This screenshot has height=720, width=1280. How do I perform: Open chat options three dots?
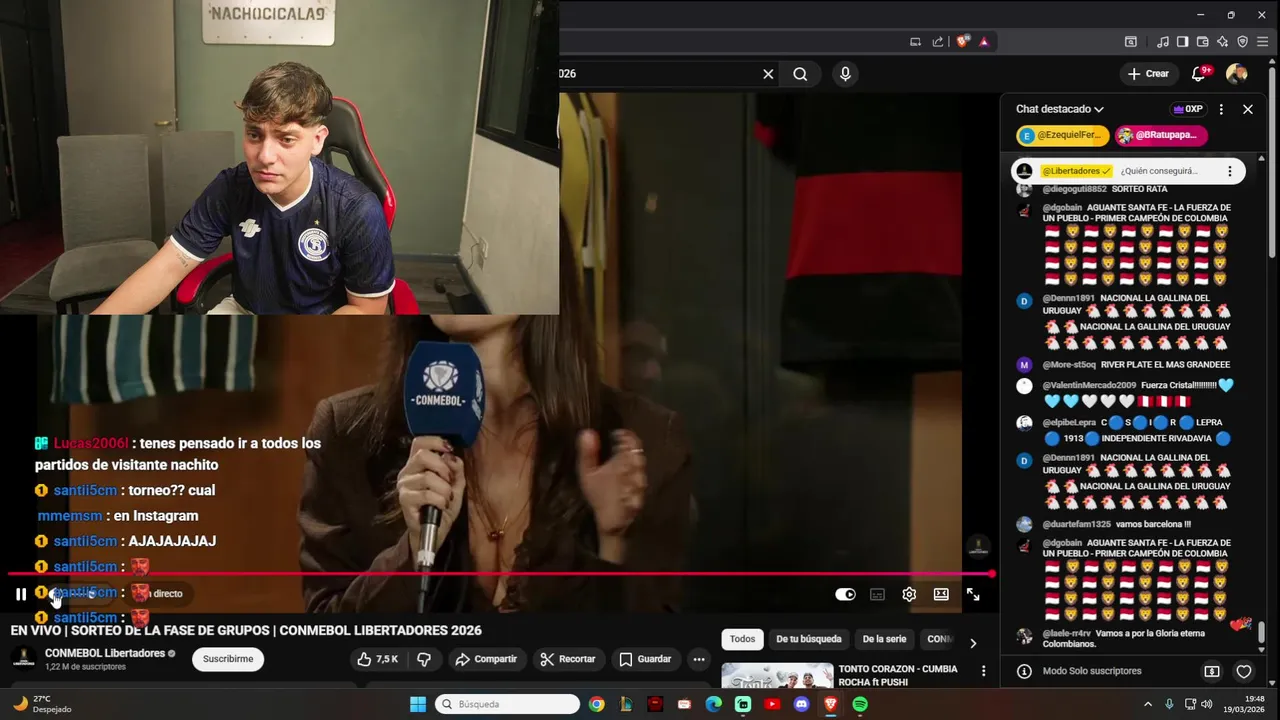click(x=1221, y=109)
